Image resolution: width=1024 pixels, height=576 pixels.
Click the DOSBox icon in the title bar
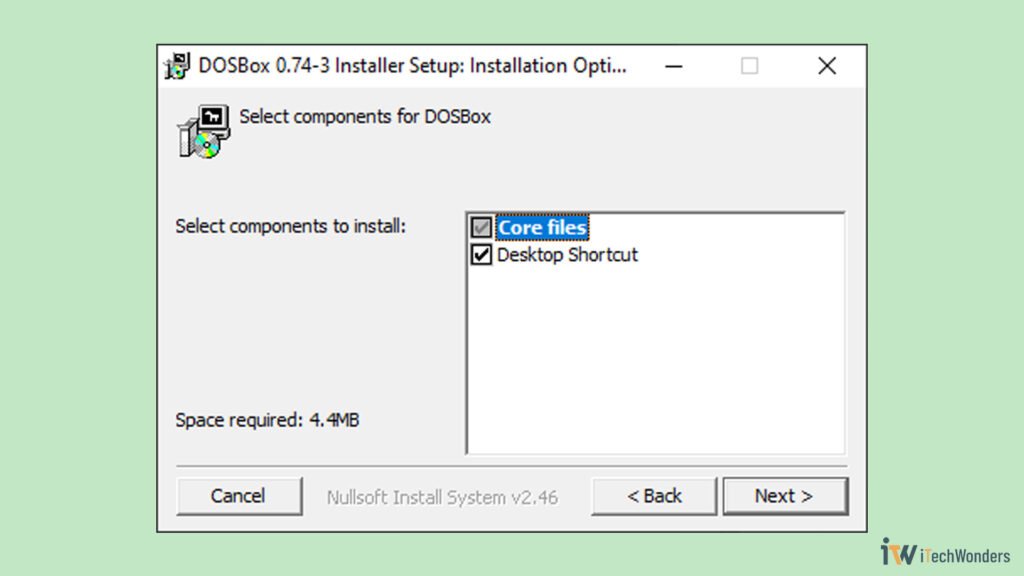coord(176,65)
